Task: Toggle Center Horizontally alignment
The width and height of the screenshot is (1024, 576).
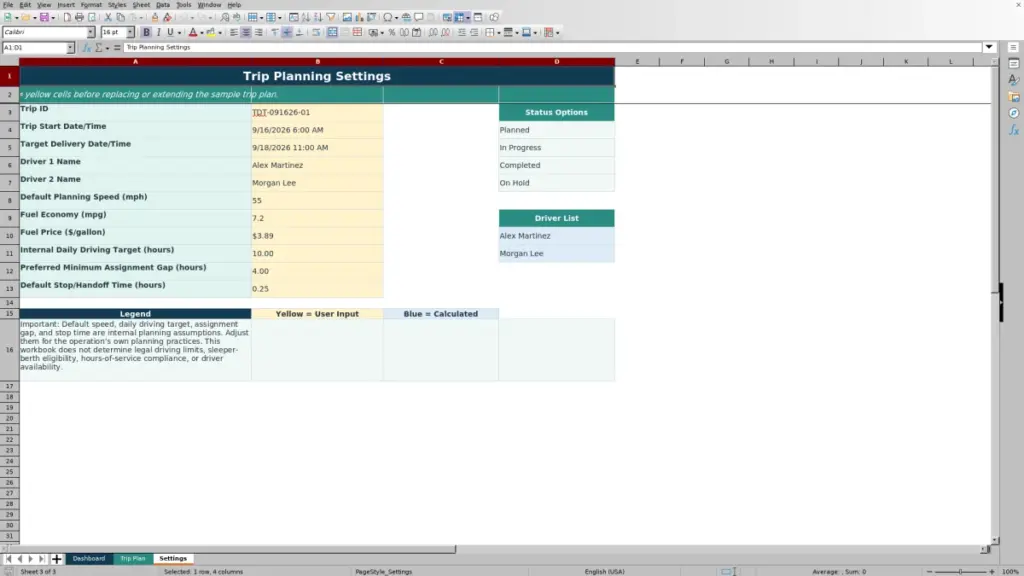Action: (246, 33)
